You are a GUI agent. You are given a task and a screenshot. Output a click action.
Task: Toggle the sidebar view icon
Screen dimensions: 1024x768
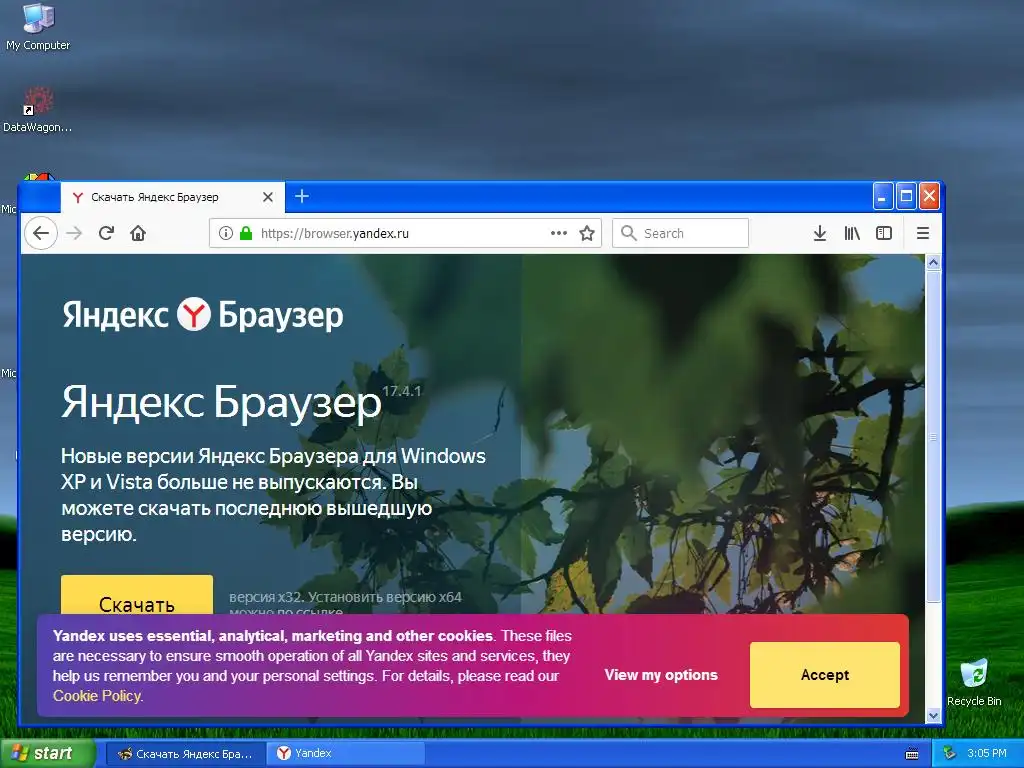[x=884, y=233]
